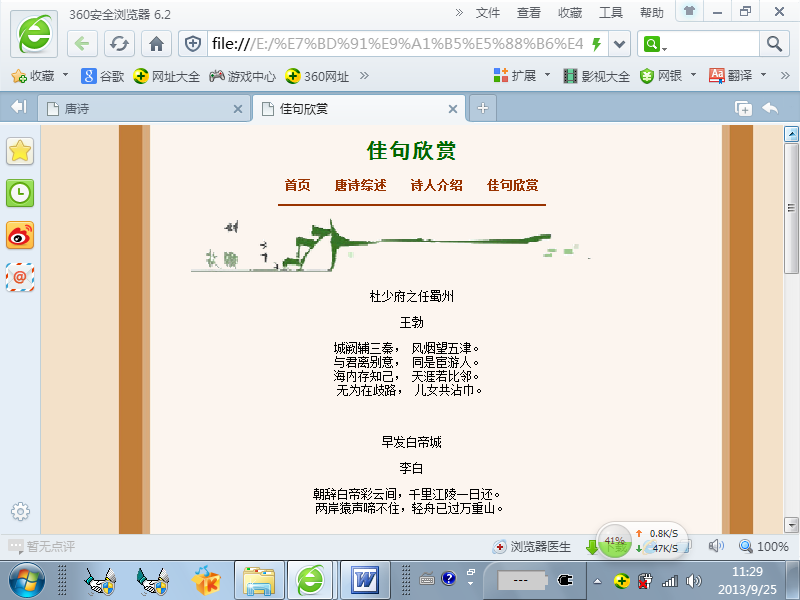Open the star favorites sidebar icon
The height and width of the screenshot is (600, 800).
pos(20,151)
